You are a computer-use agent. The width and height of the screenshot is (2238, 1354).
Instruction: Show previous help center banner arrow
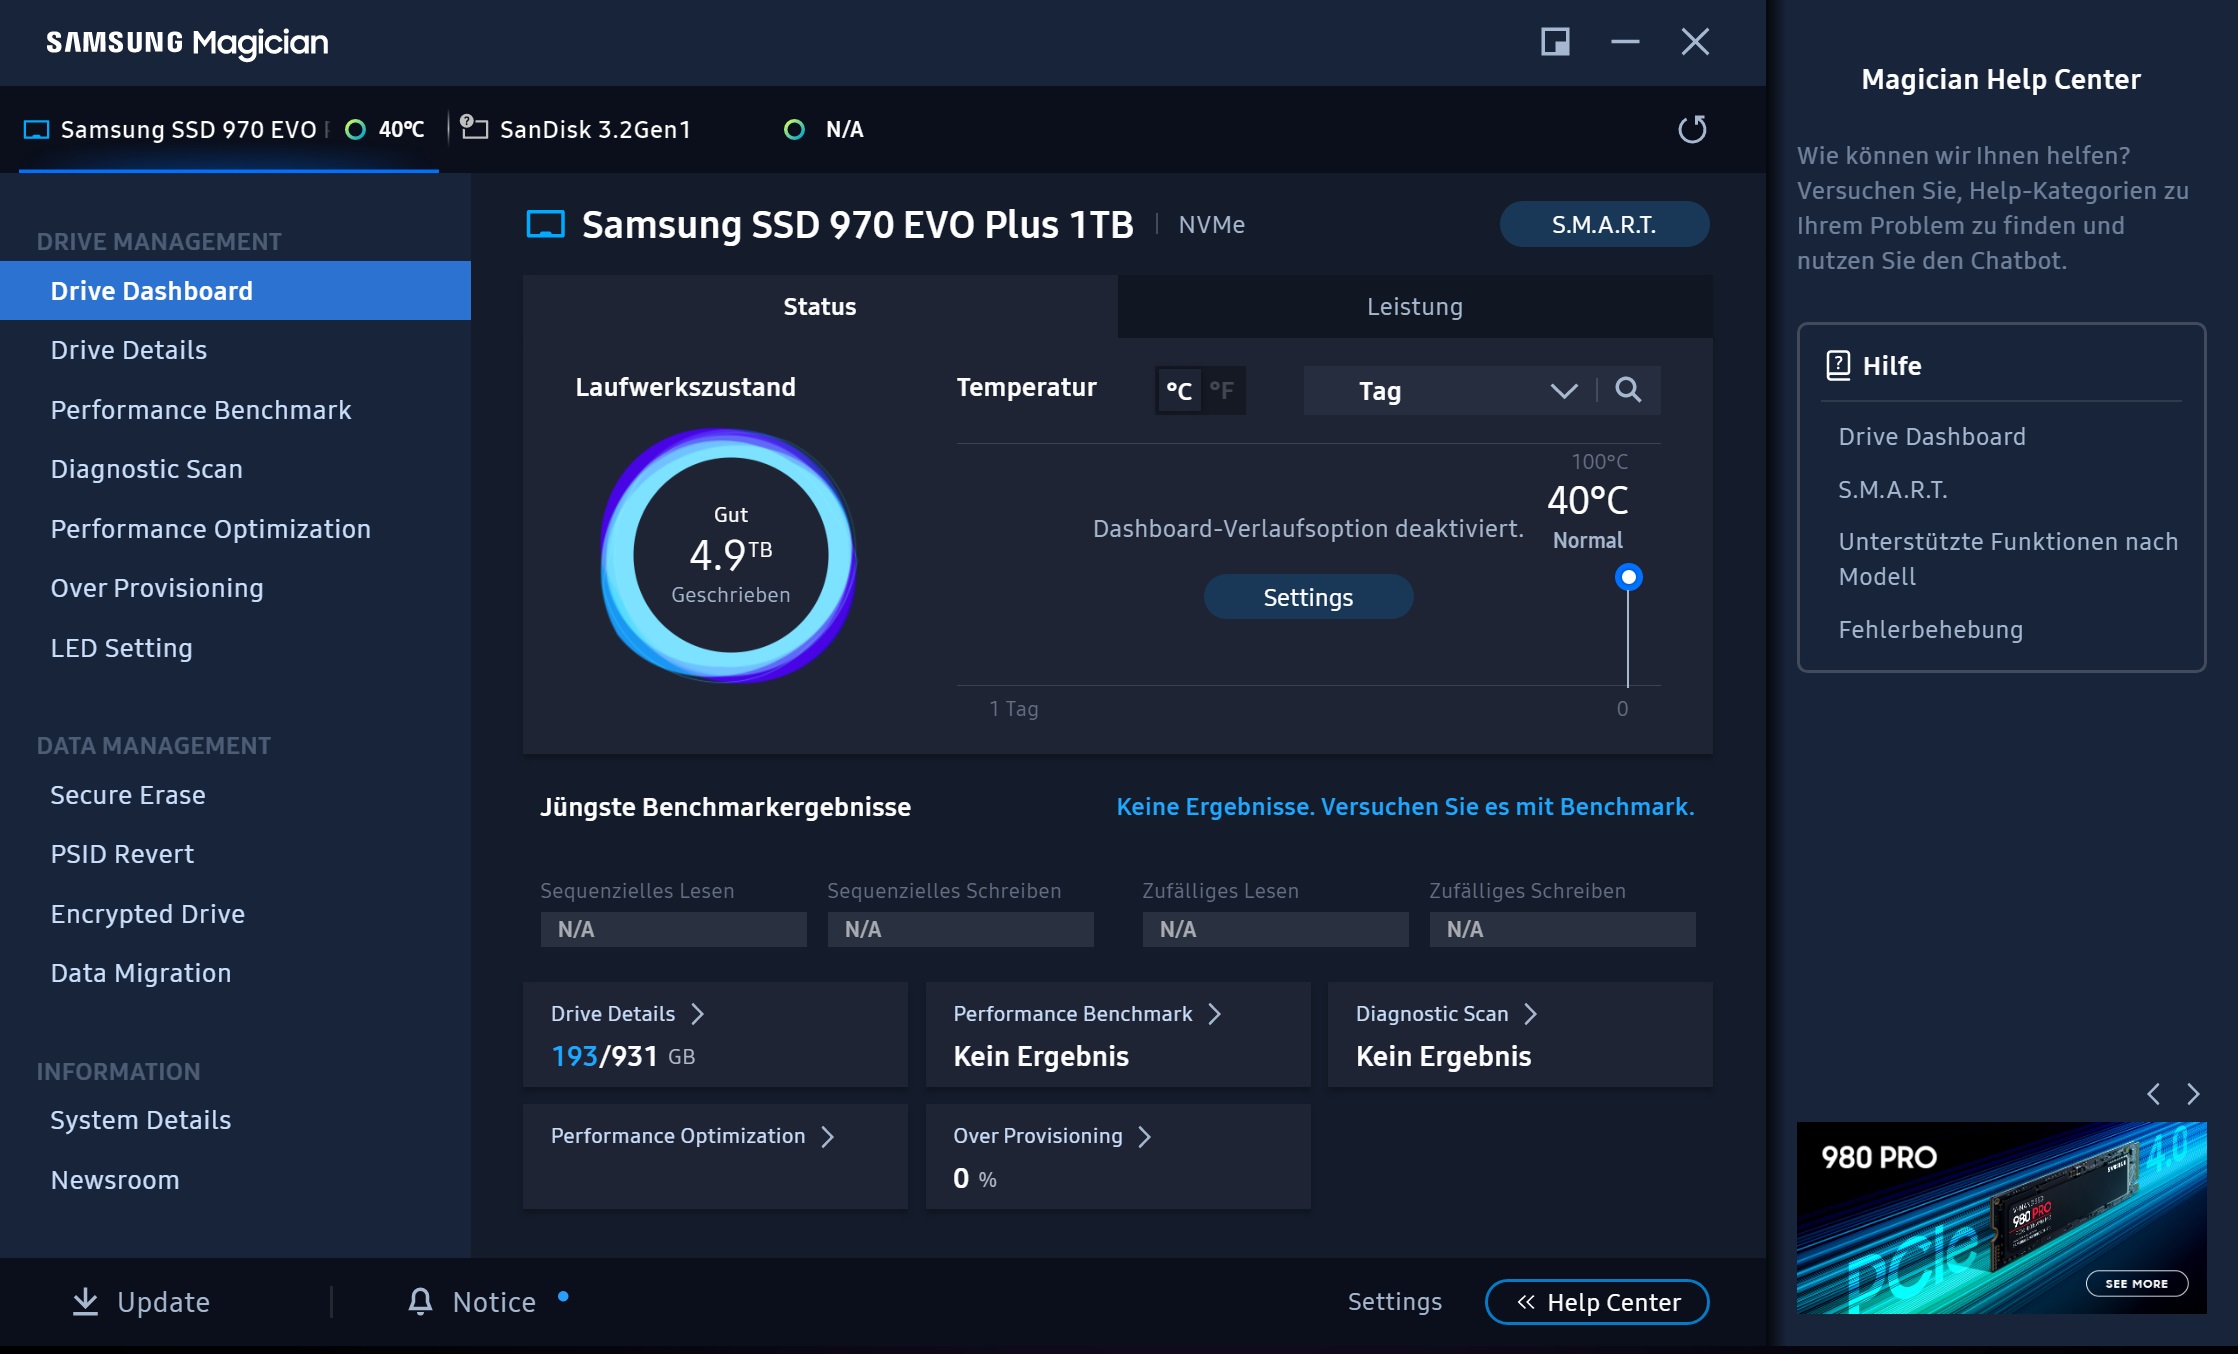2154,1094
